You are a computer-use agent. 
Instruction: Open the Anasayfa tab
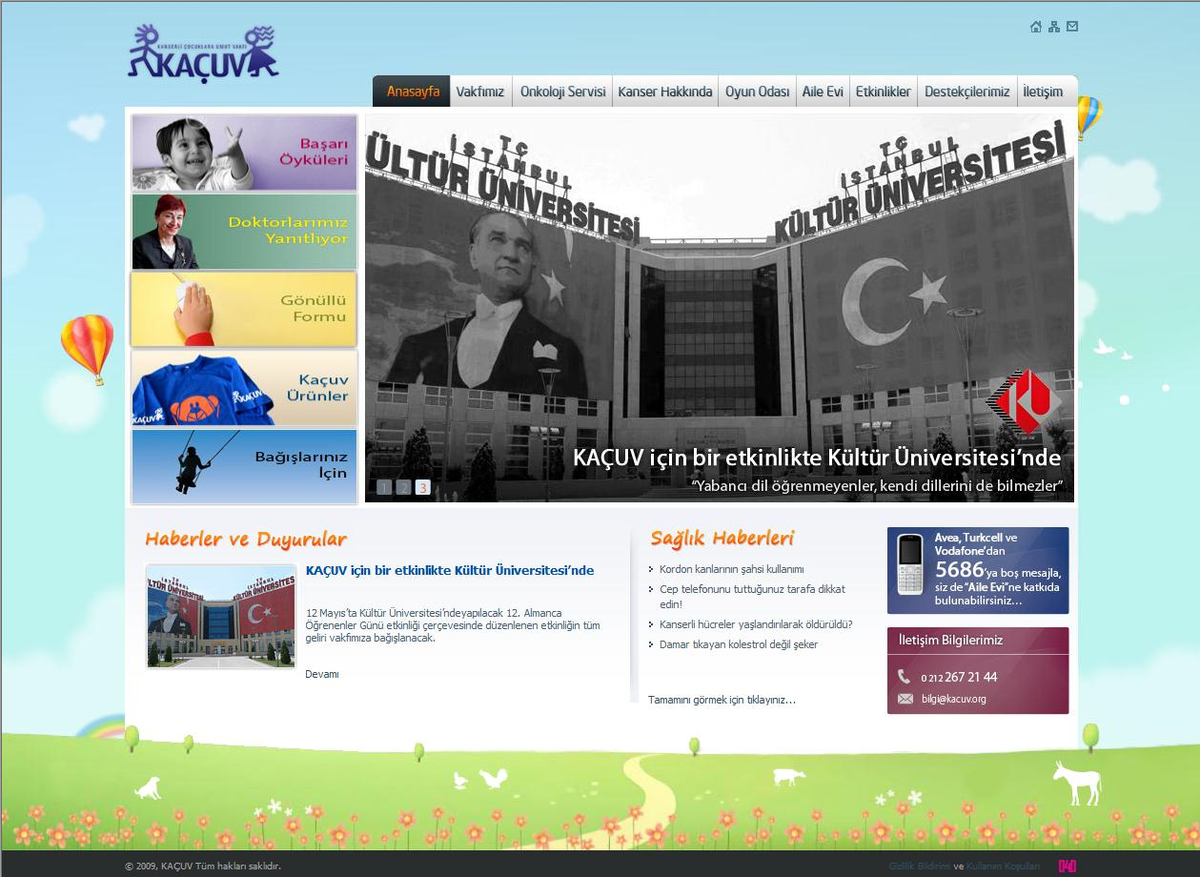pos(413,91)
